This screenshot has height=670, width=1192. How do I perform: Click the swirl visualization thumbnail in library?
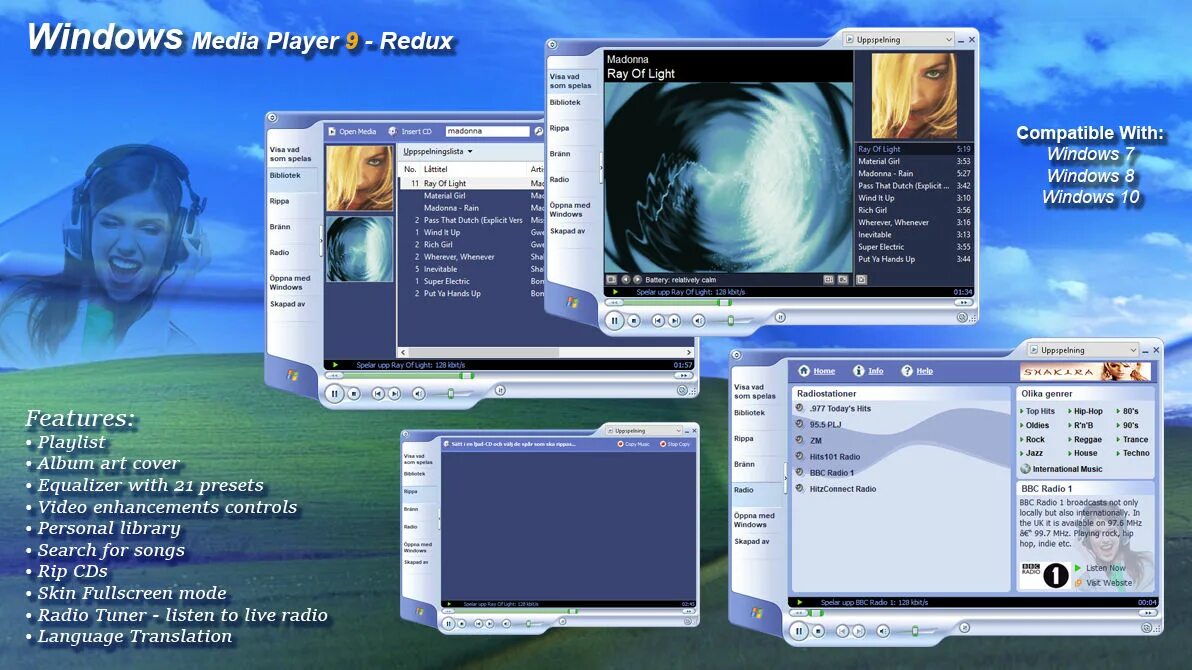click(360, 249)
